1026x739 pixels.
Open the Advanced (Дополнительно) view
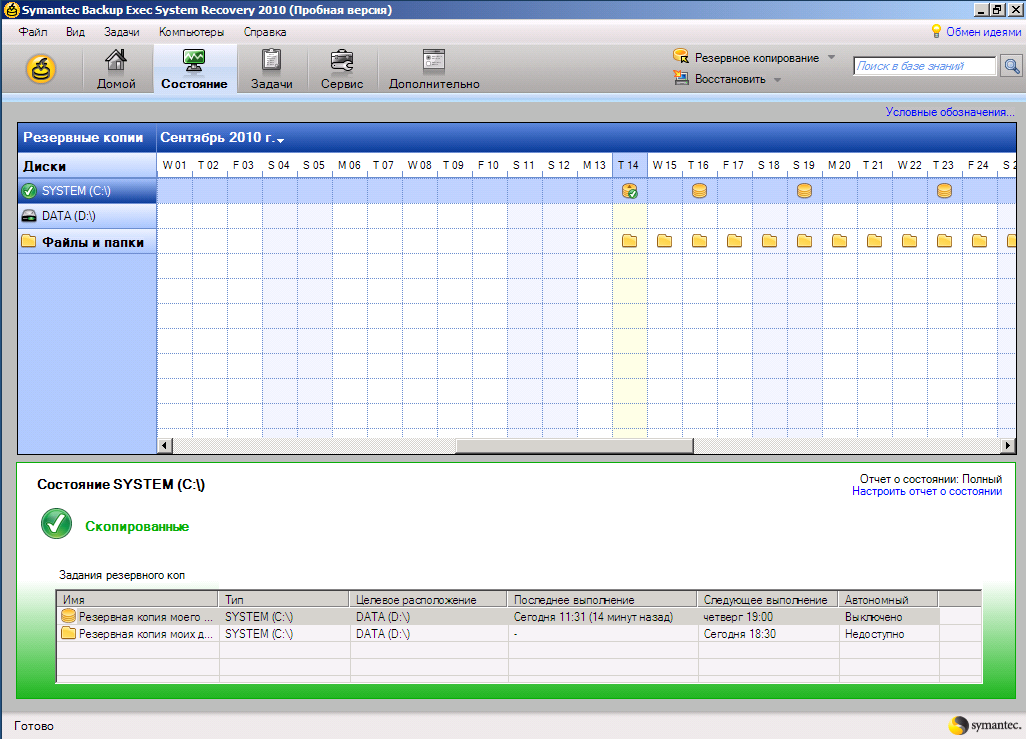[x=434, y=69]
